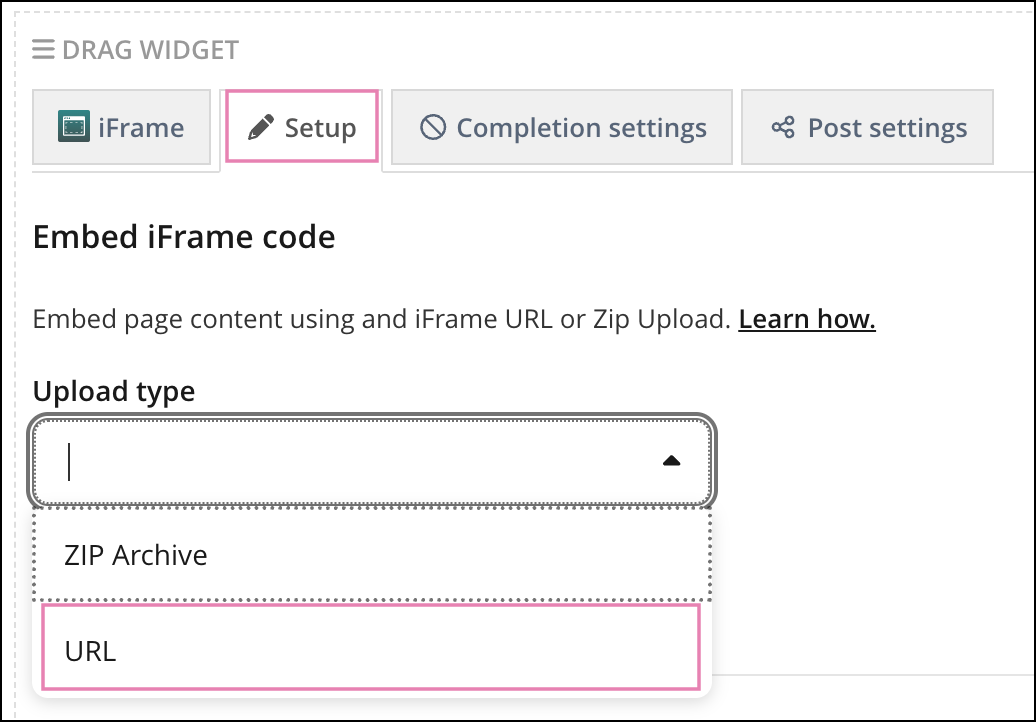Open the Post settings tab
The image size is (1036, 722).
[x=867, y=128]
